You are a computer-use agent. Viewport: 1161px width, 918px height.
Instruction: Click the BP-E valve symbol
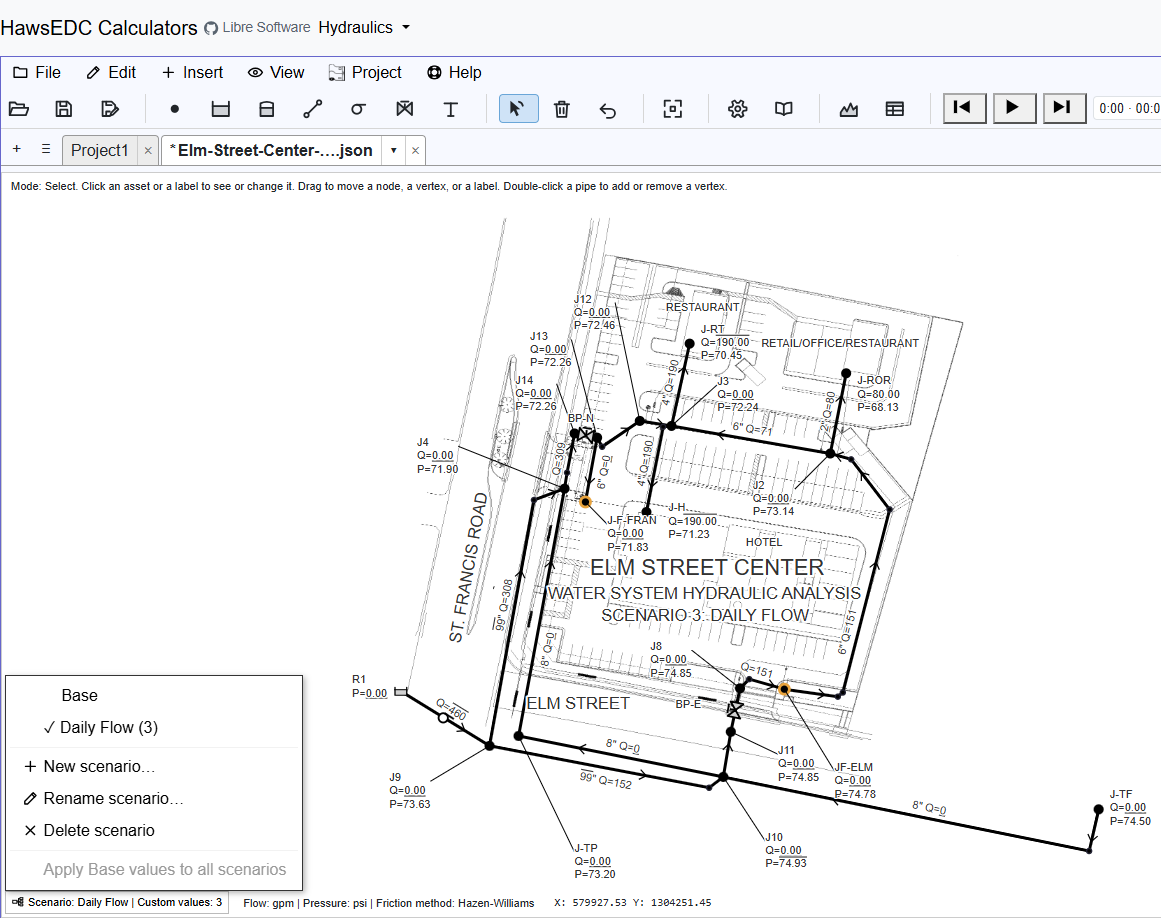[x=734, y=710]
